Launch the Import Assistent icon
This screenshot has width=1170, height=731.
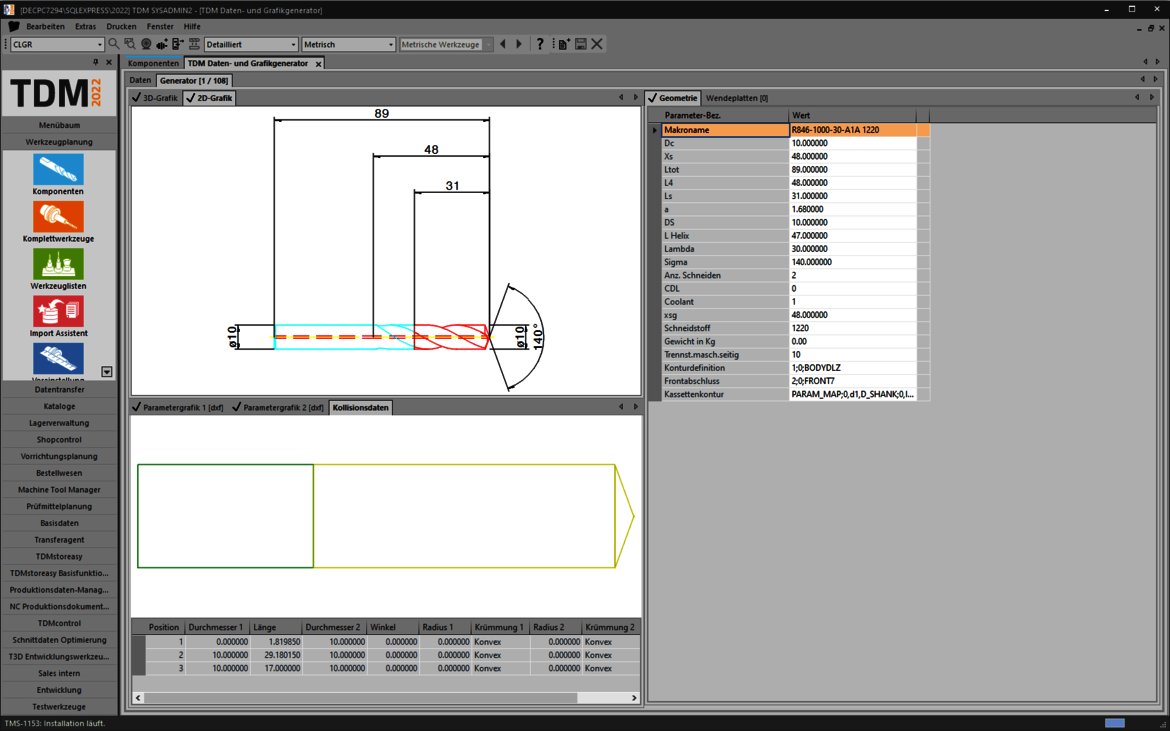point(58,312)
